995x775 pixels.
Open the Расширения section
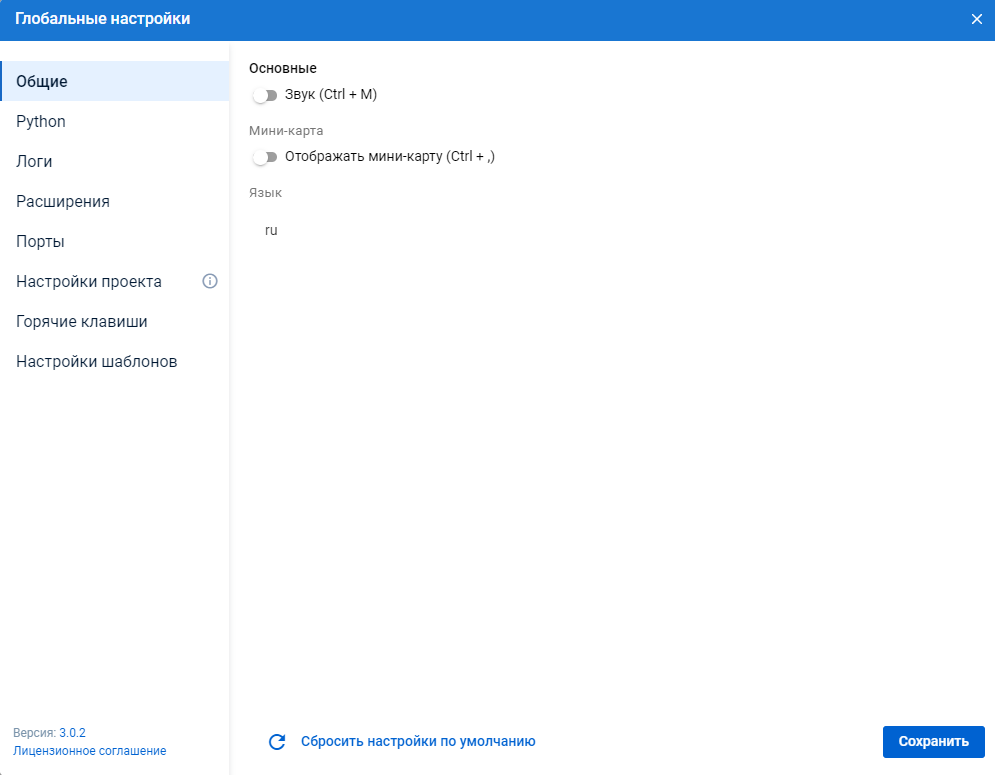coord(115,201)
